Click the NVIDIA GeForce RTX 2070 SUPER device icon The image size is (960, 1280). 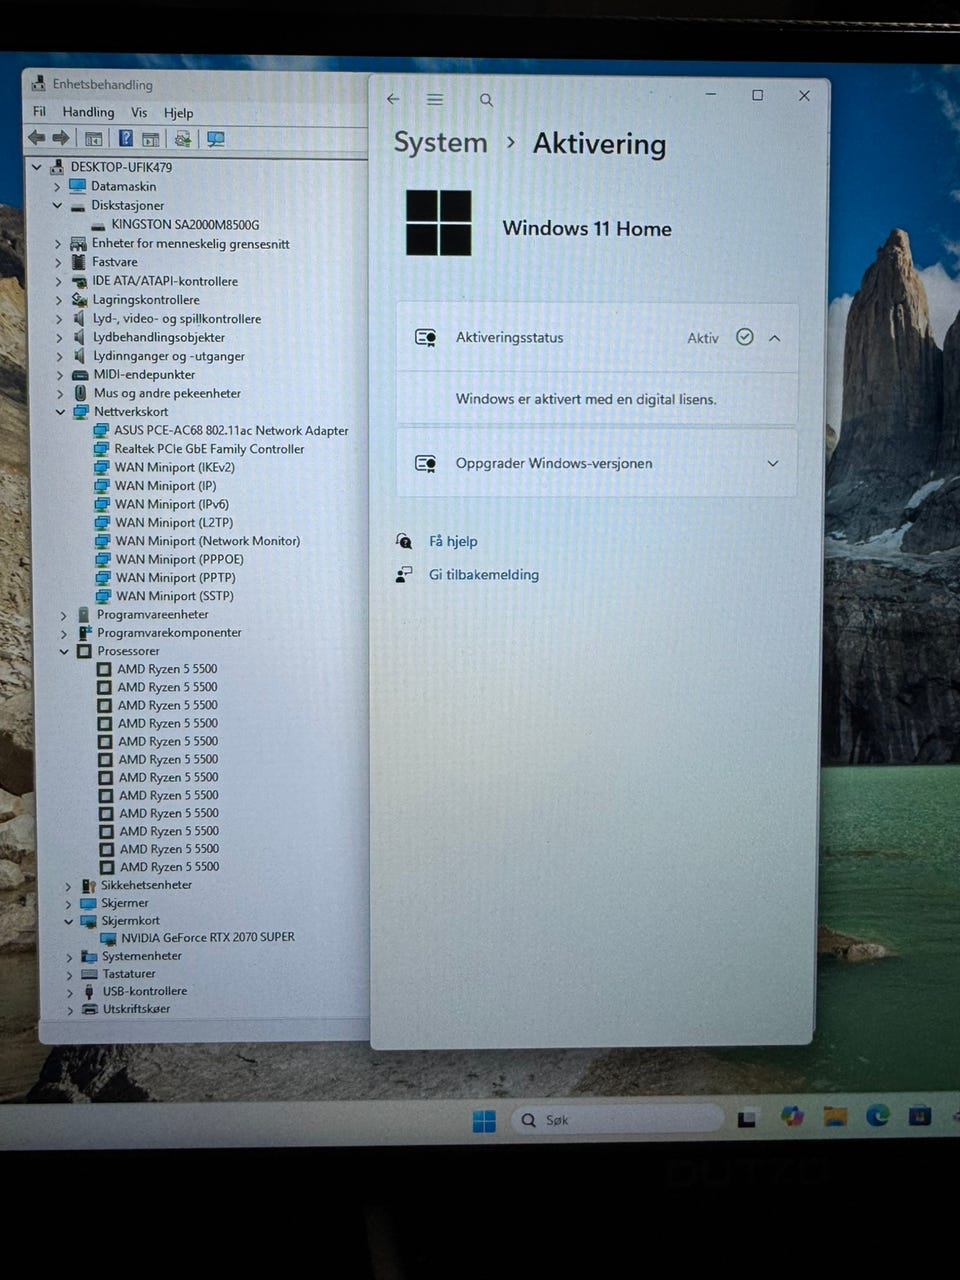click(109, 938)
